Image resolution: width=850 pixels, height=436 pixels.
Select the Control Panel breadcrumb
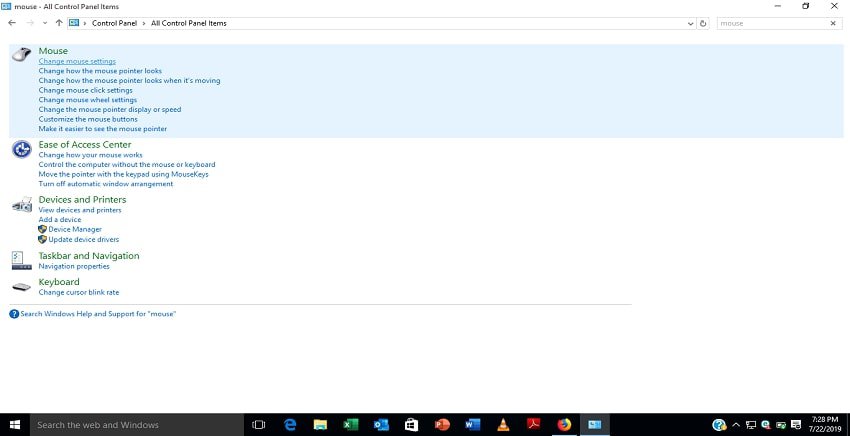114,23
